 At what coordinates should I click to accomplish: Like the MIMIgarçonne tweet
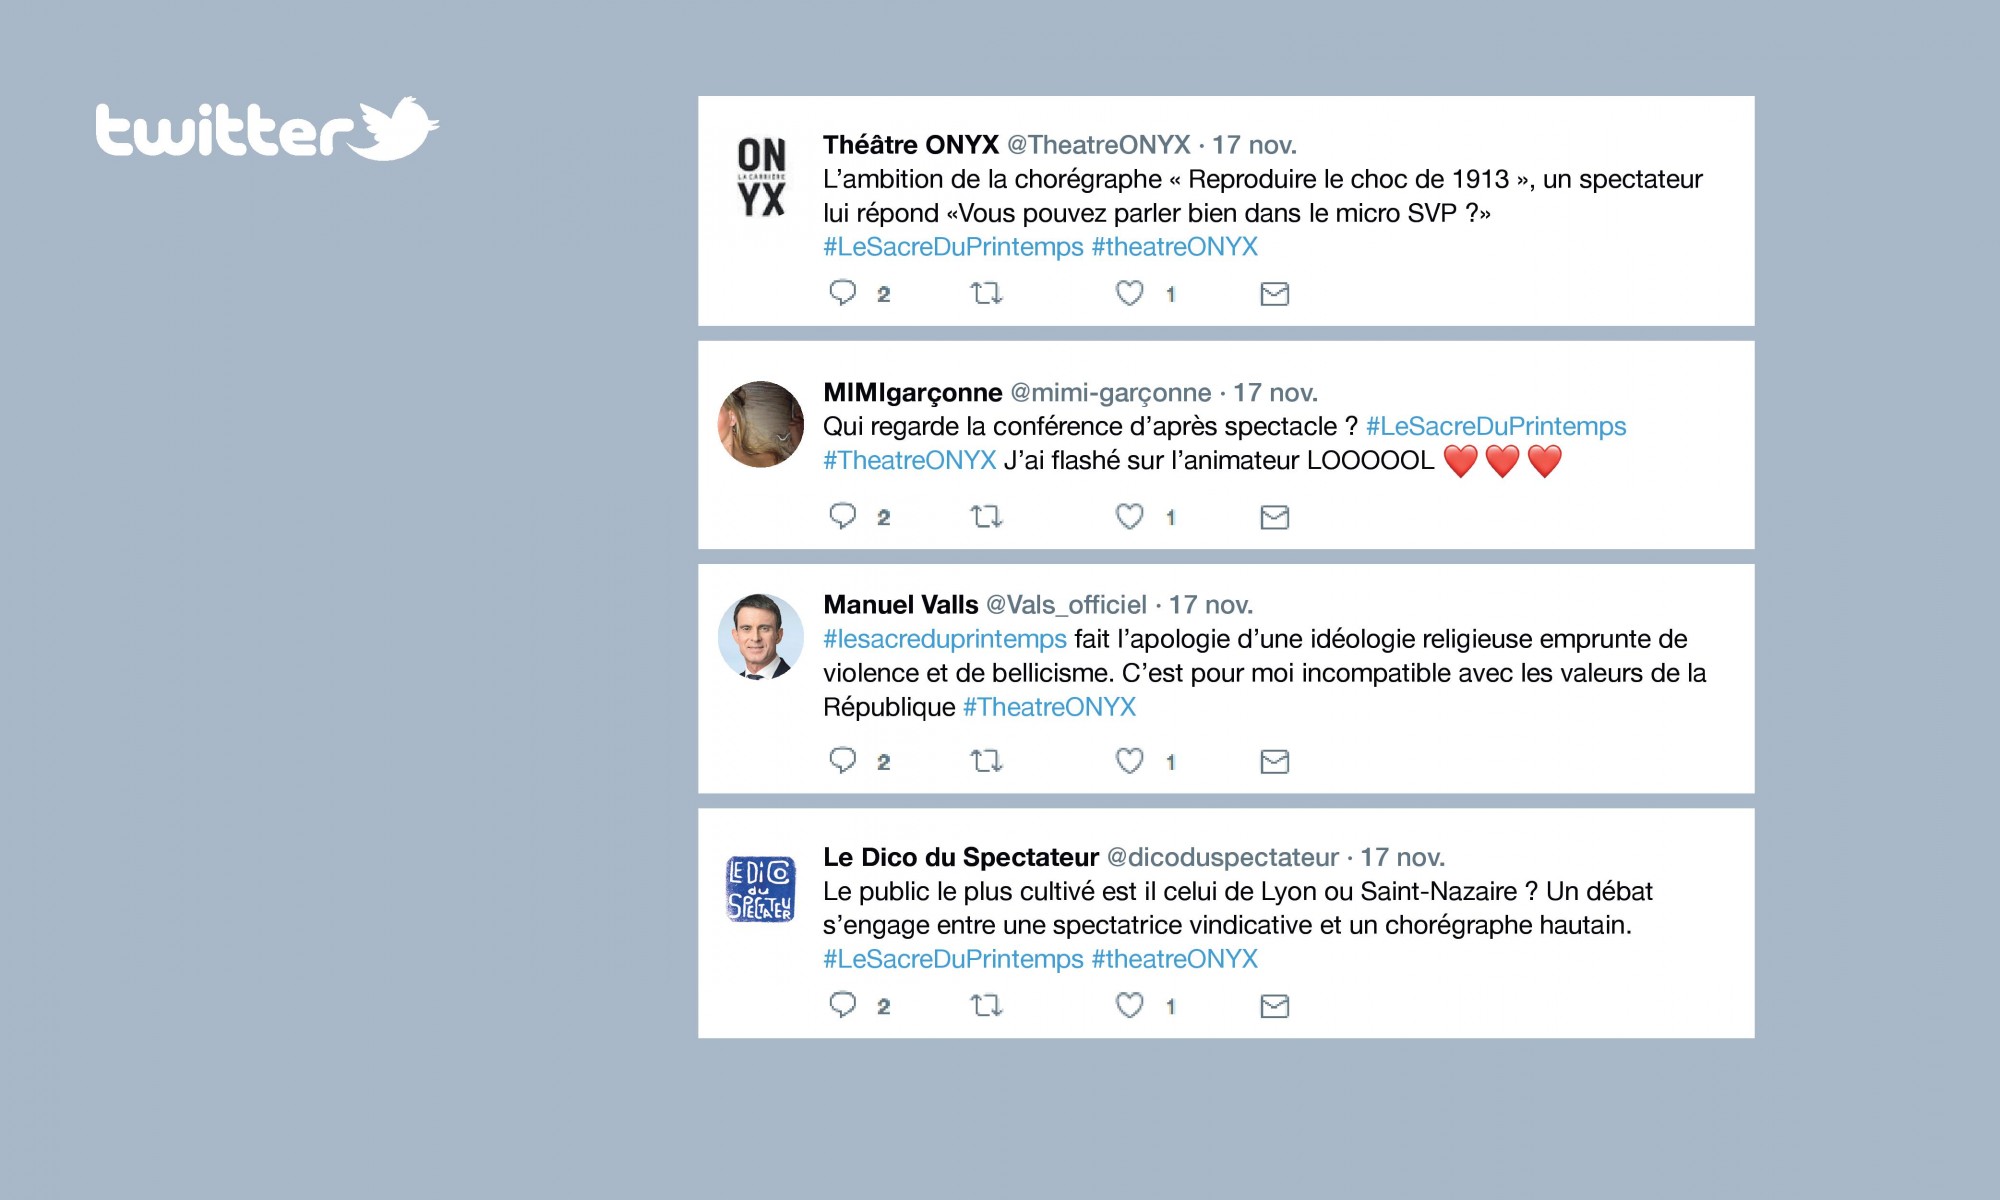click(x=1130, y=516)
